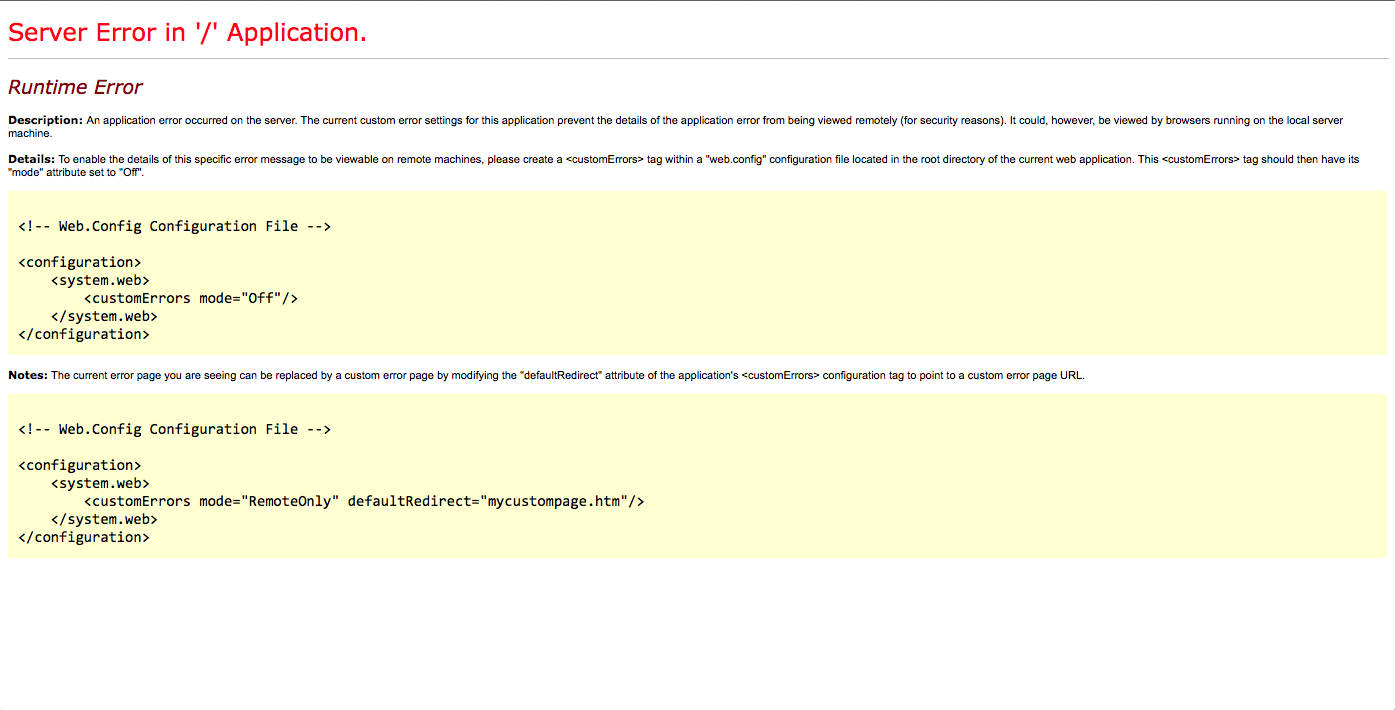Click the Web.Config comment in the second code block
Screen dimensions: 1395x710
point(174,429)
